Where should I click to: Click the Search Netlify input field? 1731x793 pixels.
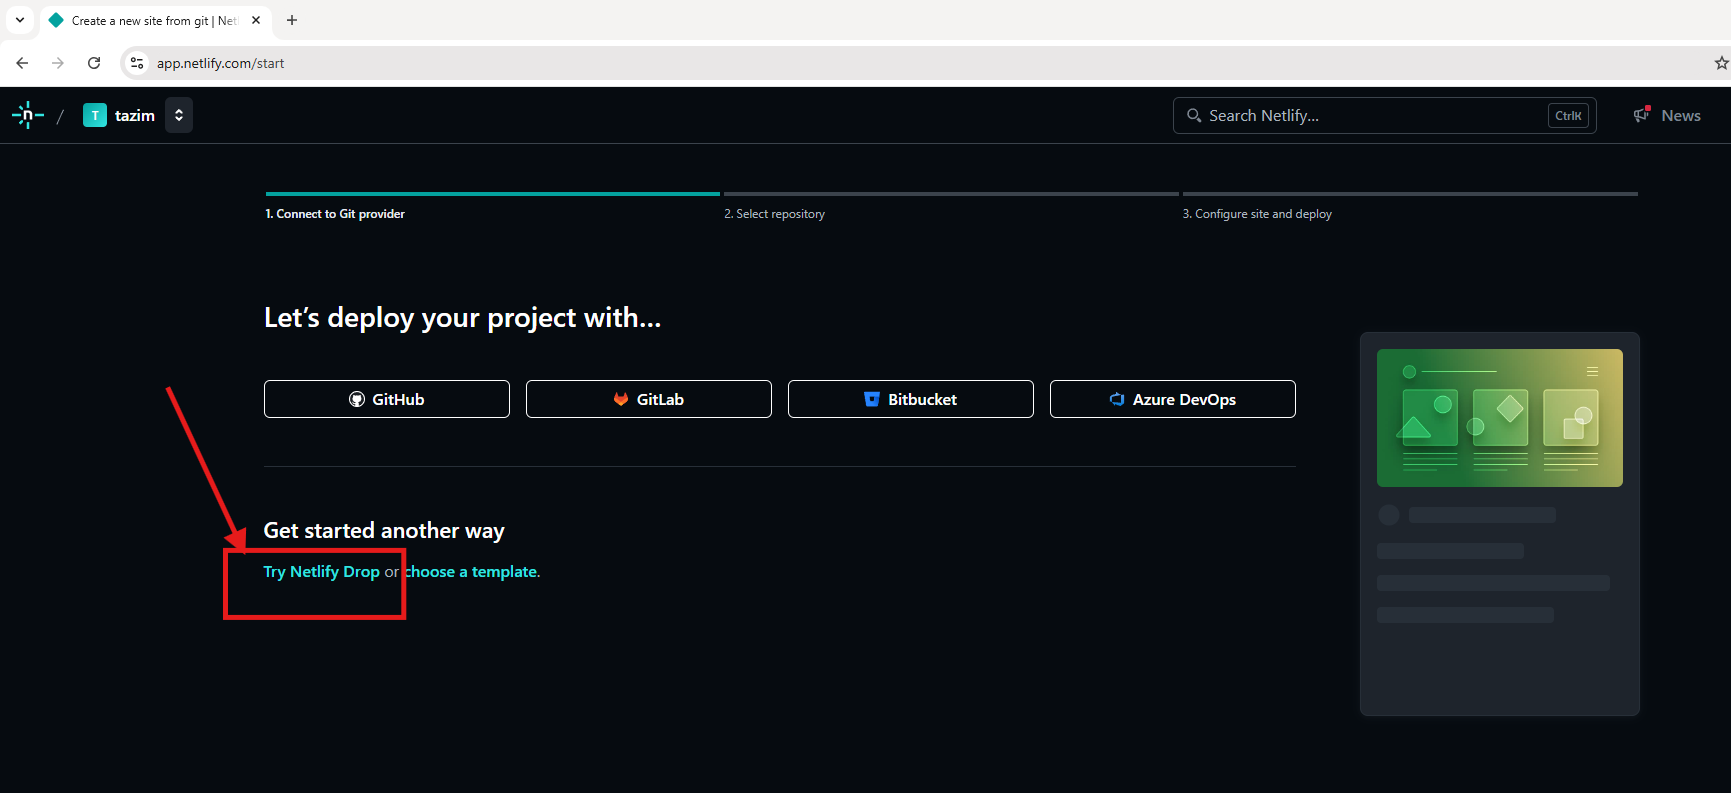1370,116
